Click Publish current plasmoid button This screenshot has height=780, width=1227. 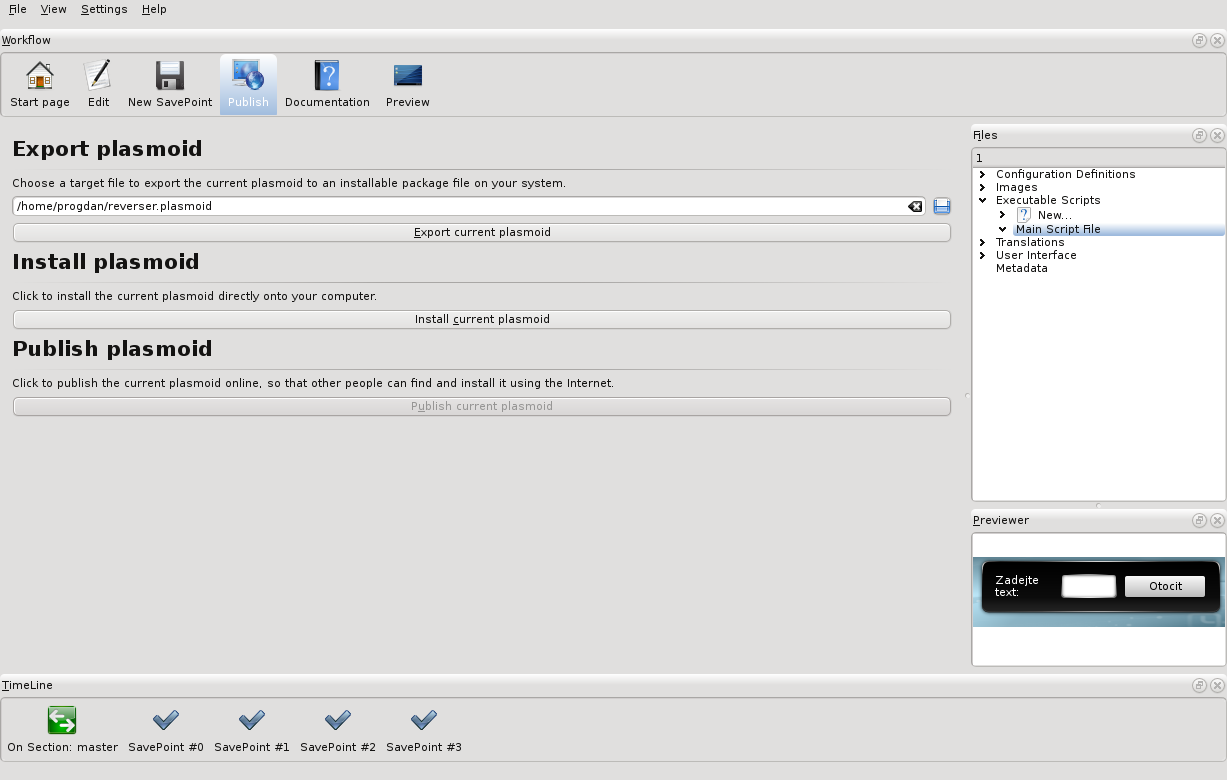point(482,406)
